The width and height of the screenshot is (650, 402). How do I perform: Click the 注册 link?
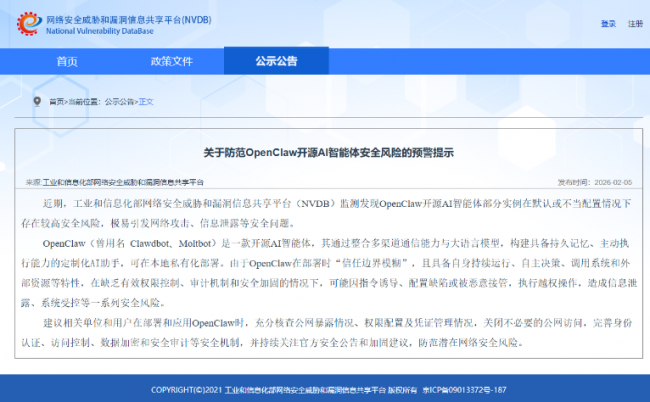pos(635,24)
